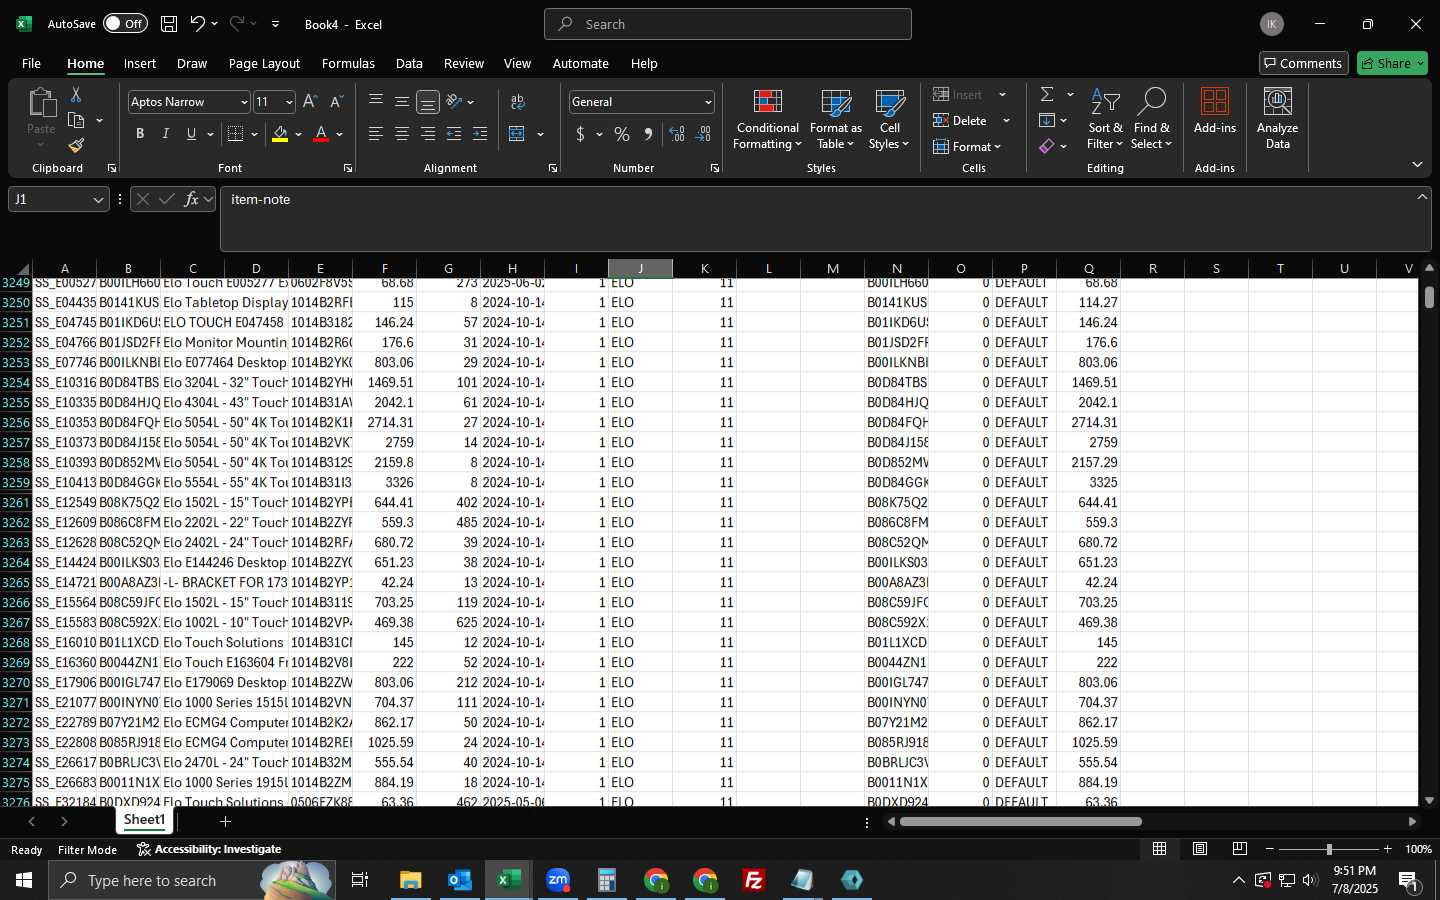Click the Format cells button
Viewport: 1440px width, 900px height.
point(967,146)
